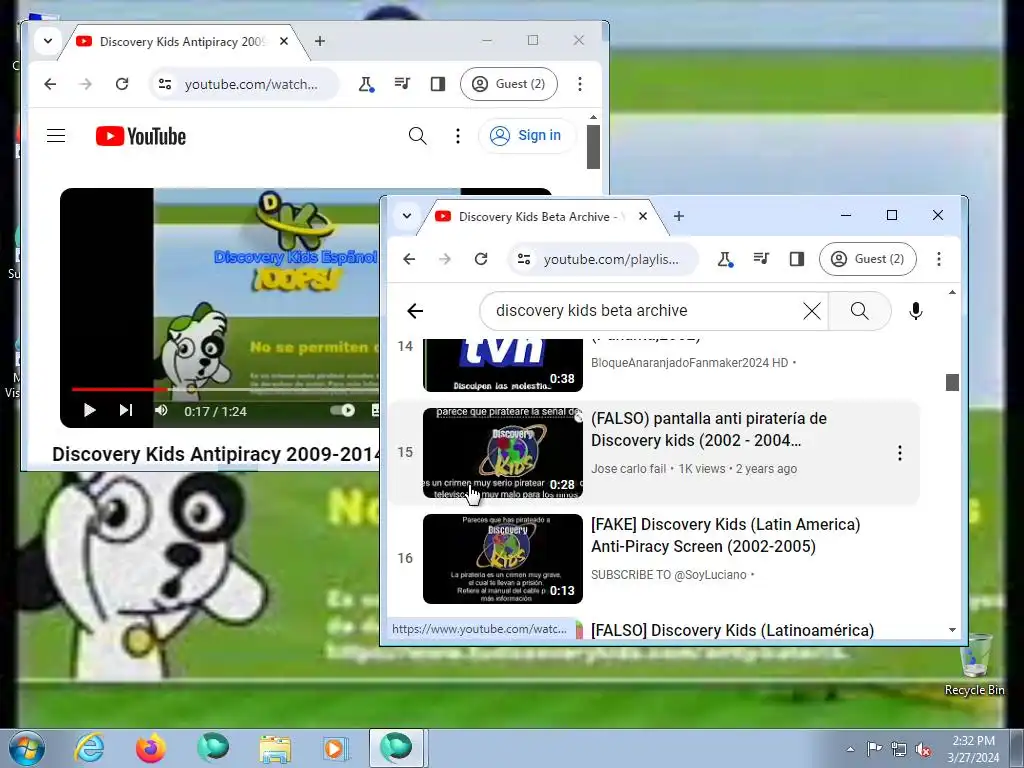
Task: Clear the YouTube search text with X
Action: [x=812, y=311]
